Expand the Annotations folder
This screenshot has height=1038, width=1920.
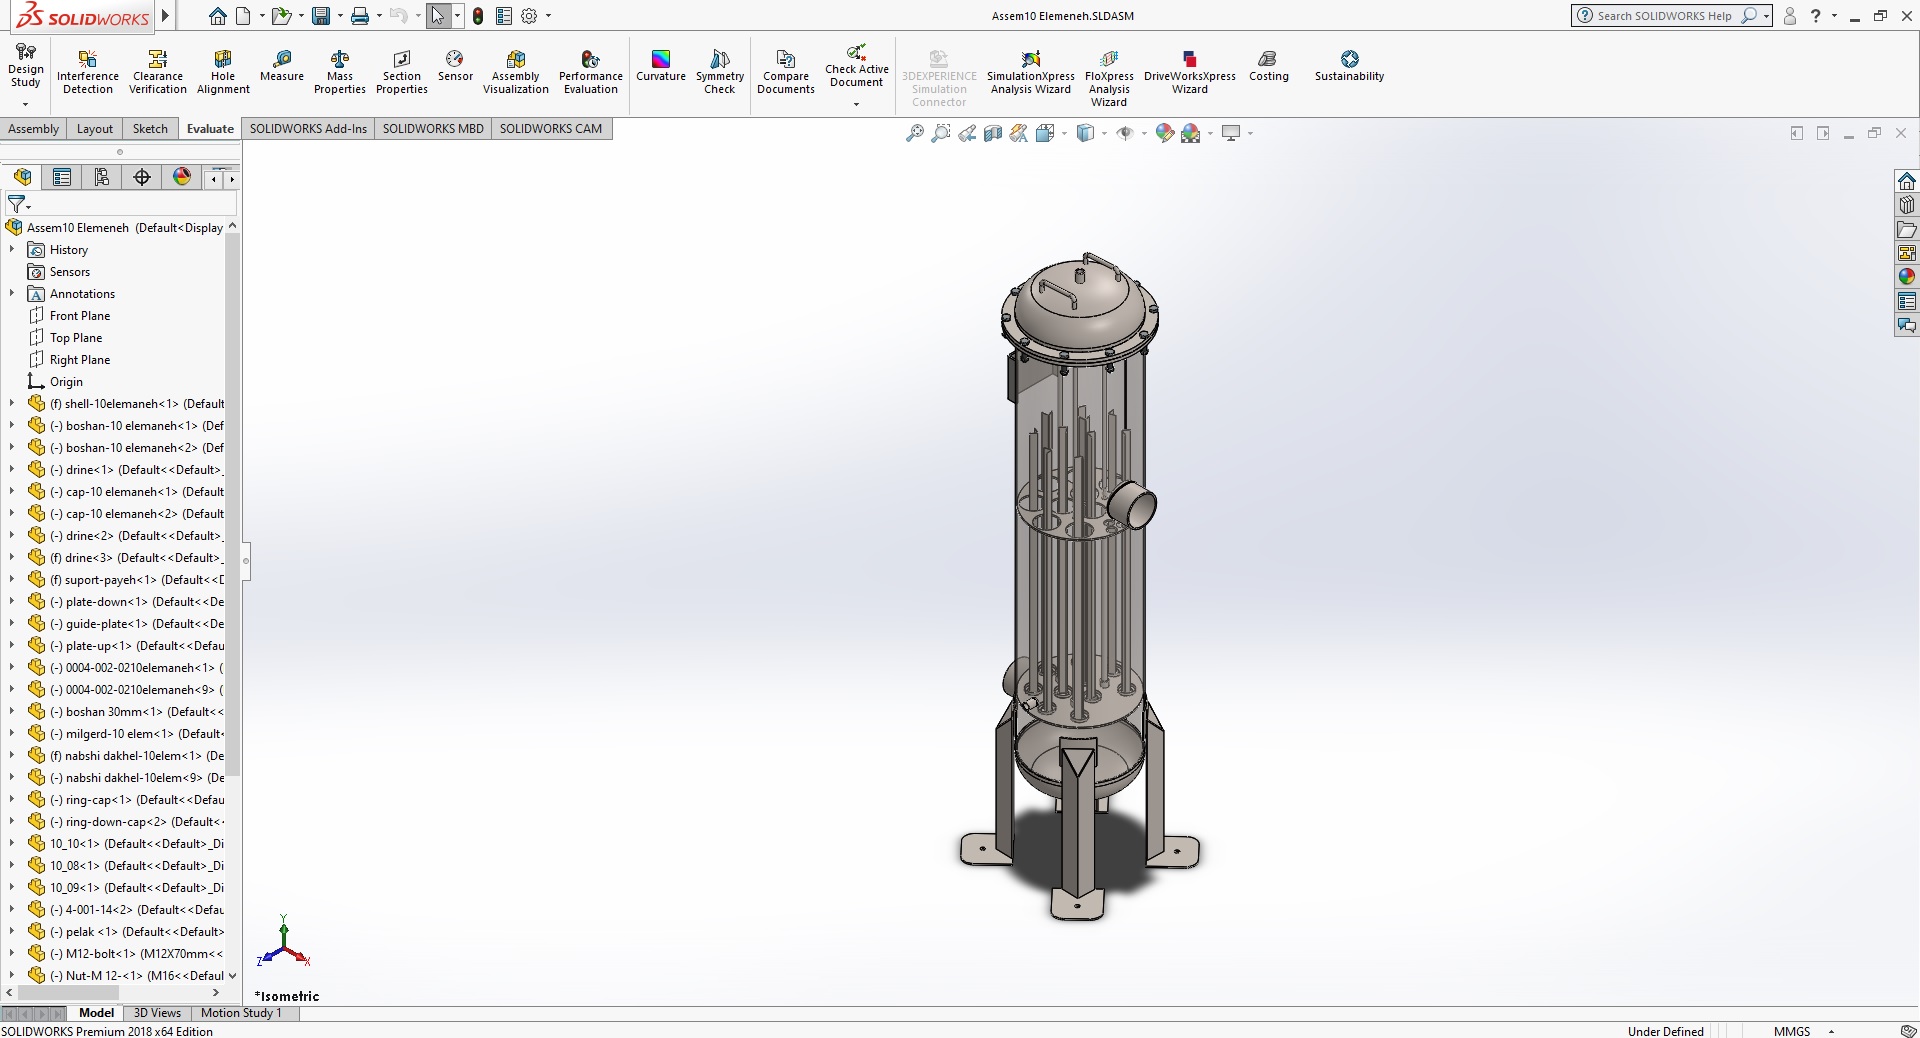click(12, 293)
